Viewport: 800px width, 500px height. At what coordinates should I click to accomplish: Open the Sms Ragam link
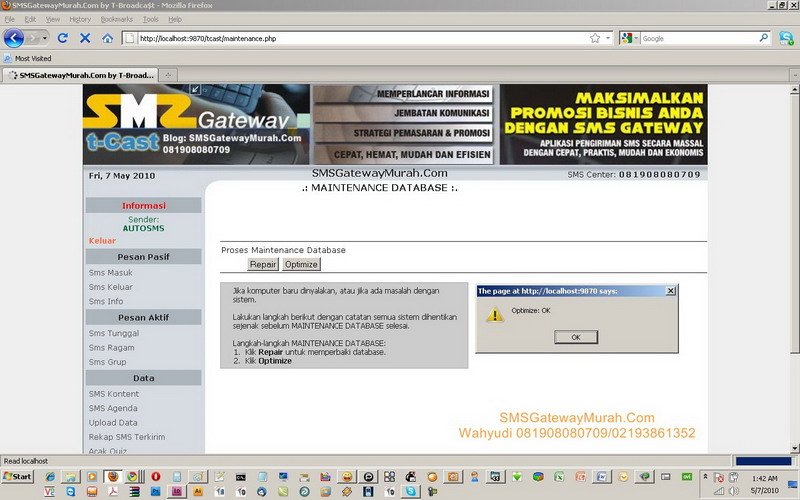pyautogui.click(x=111, y=347)
